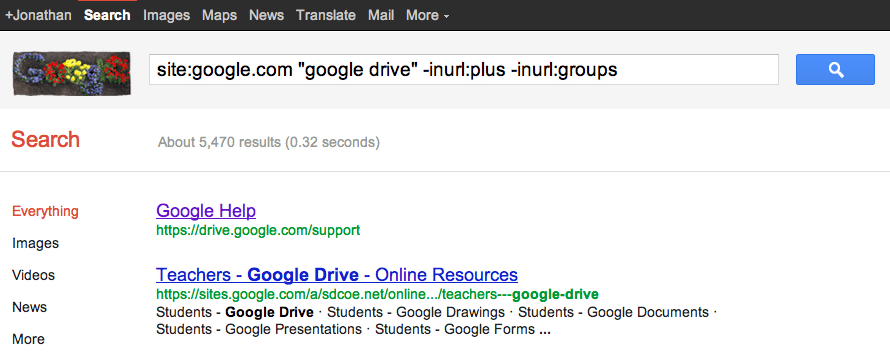The image size is (890, 360).
Task: Filter results by Images in the sidebar
Action: tap(35, 243)
